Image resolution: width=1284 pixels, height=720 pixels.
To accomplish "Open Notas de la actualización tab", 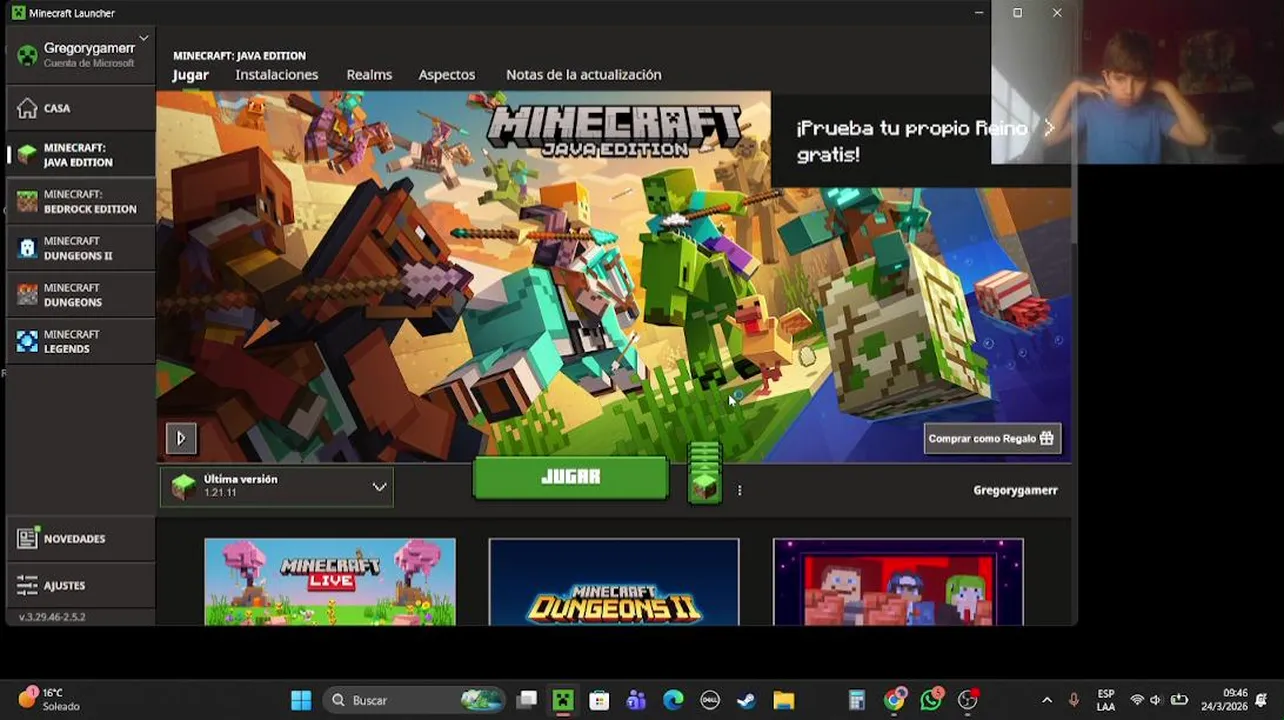I will [x=584, y=75].
